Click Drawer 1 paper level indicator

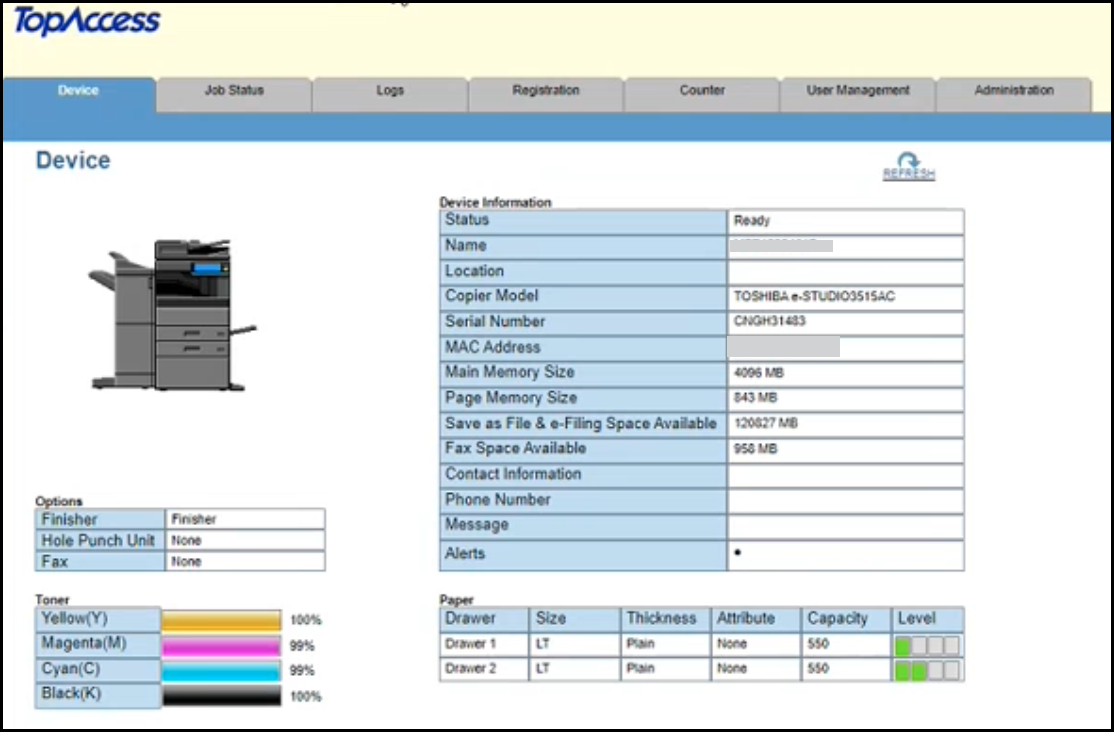coord(927,645)
